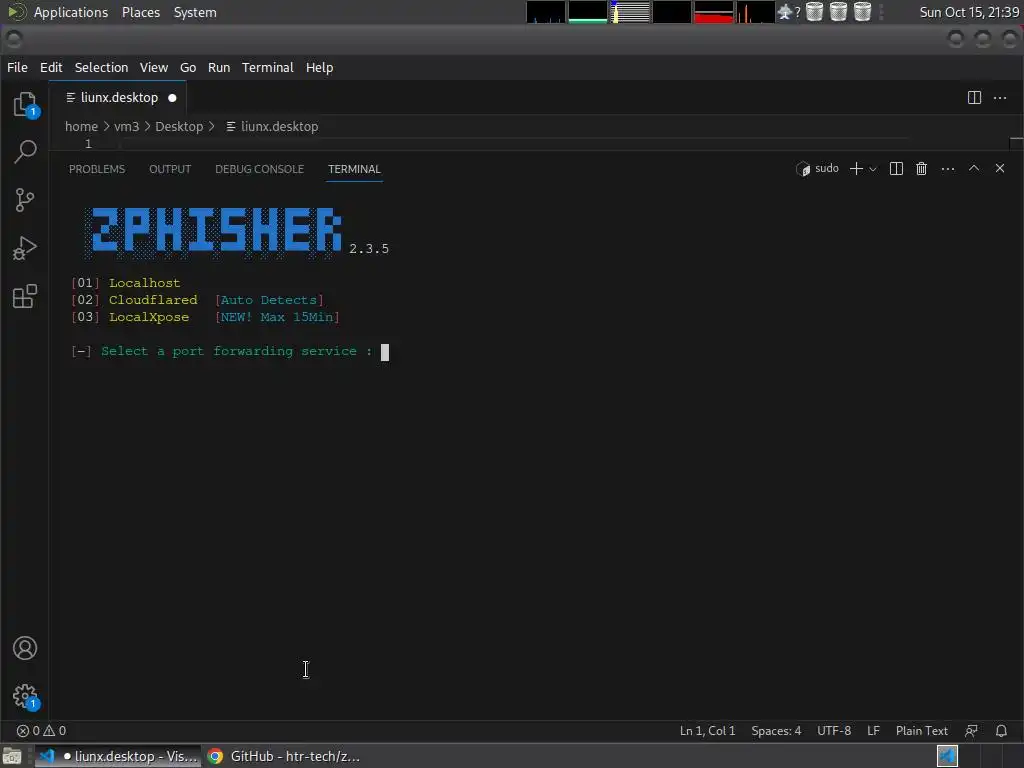Select language mode Plain Text

[921, 731]
